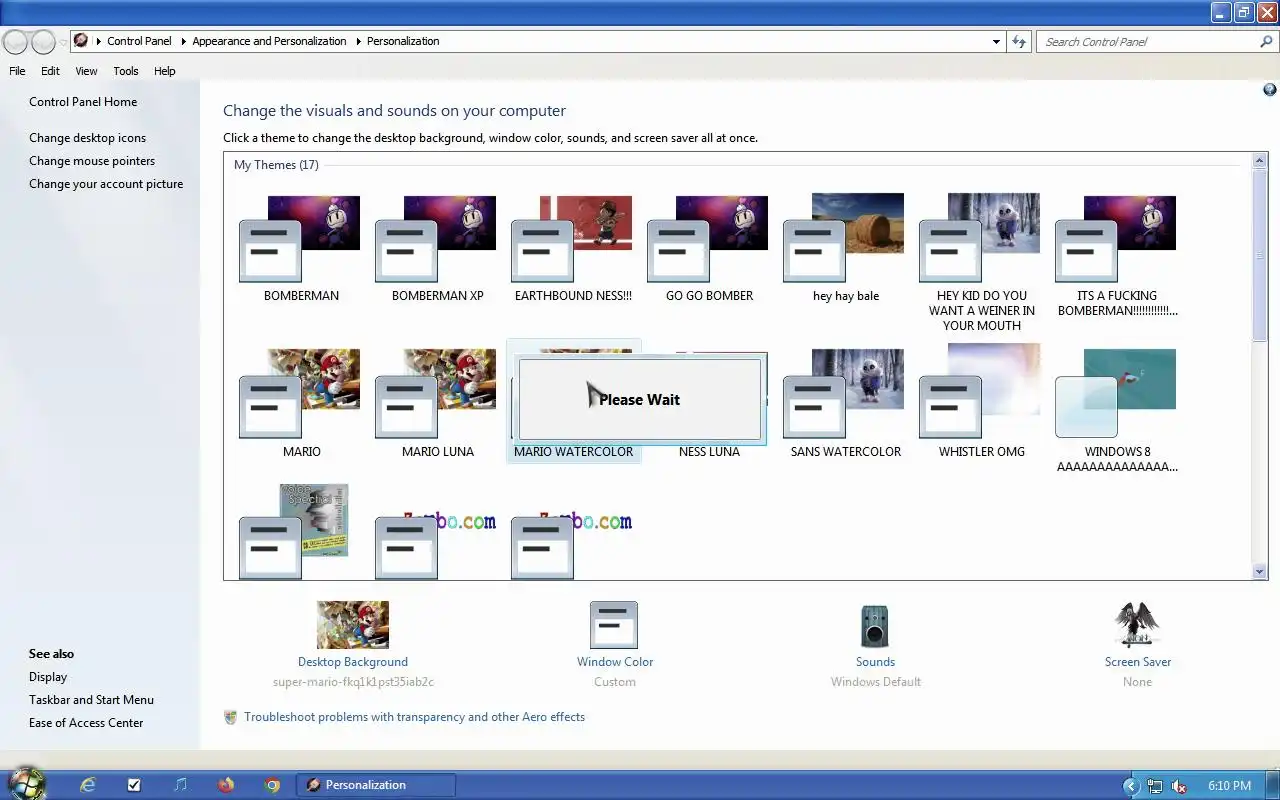Open the File menu

point(17,71)
